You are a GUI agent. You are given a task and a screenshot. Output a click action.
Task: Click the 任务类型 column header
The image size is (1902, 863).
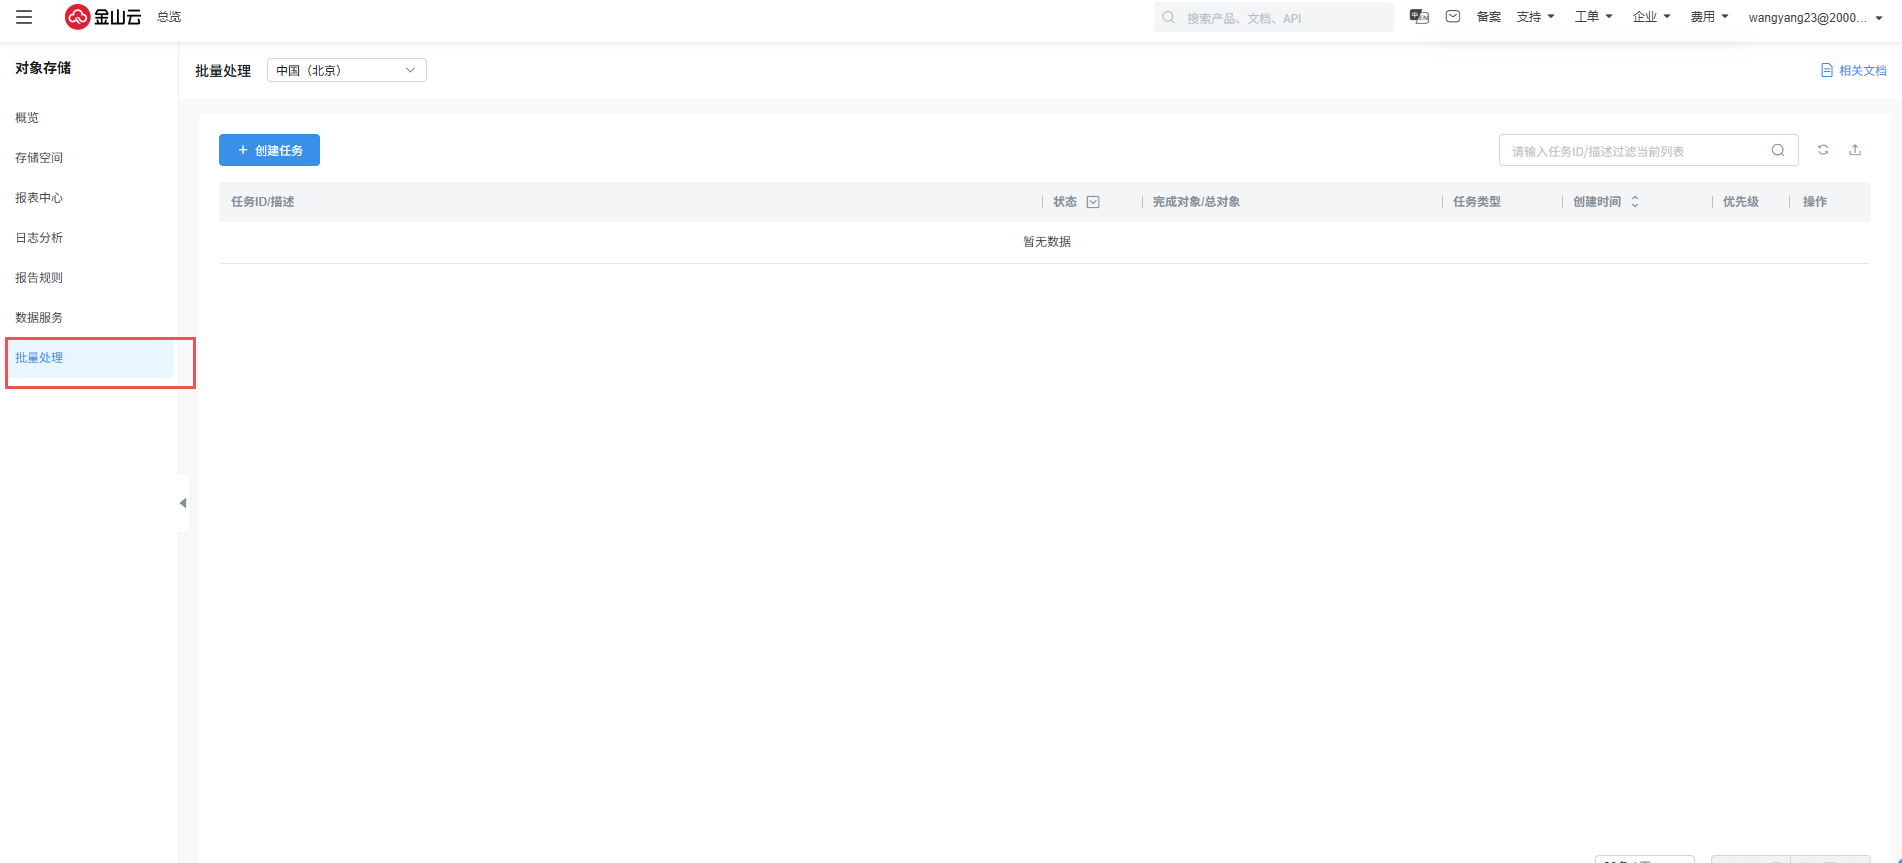pos(1477,202)
